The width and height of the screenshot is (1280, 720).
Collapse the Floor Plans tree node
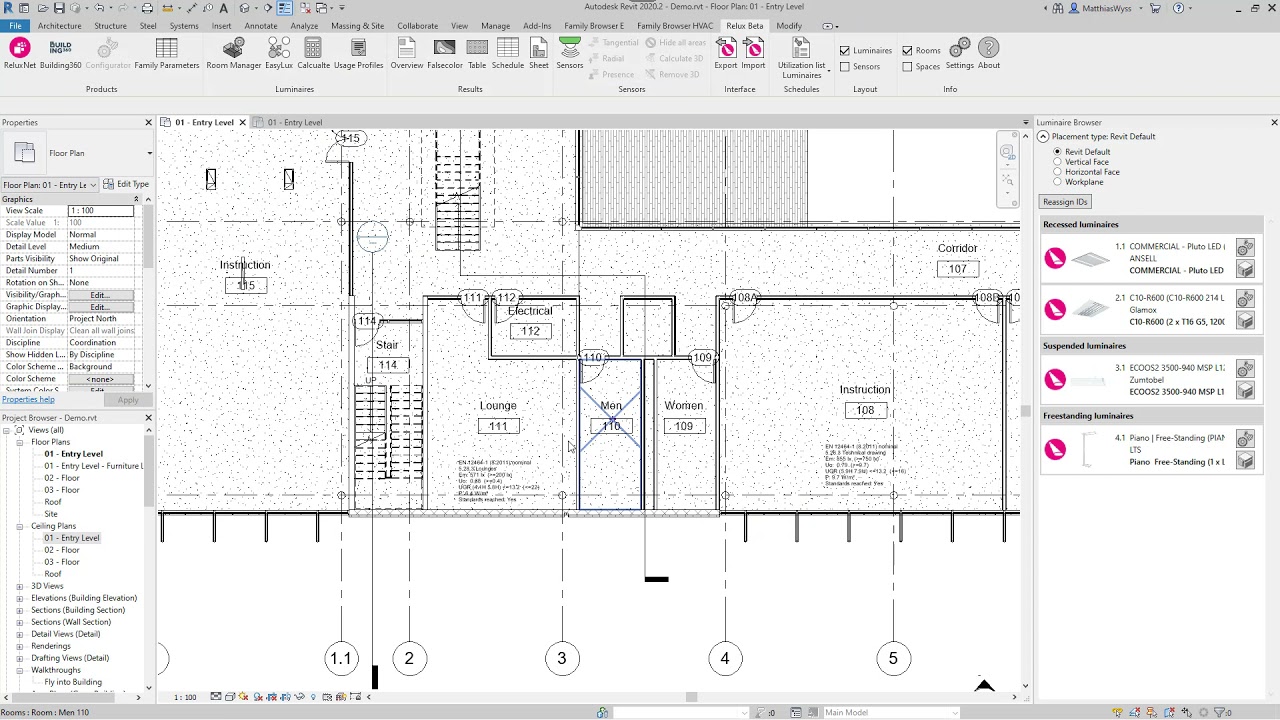pyautogui.click(x=19, y=442)
